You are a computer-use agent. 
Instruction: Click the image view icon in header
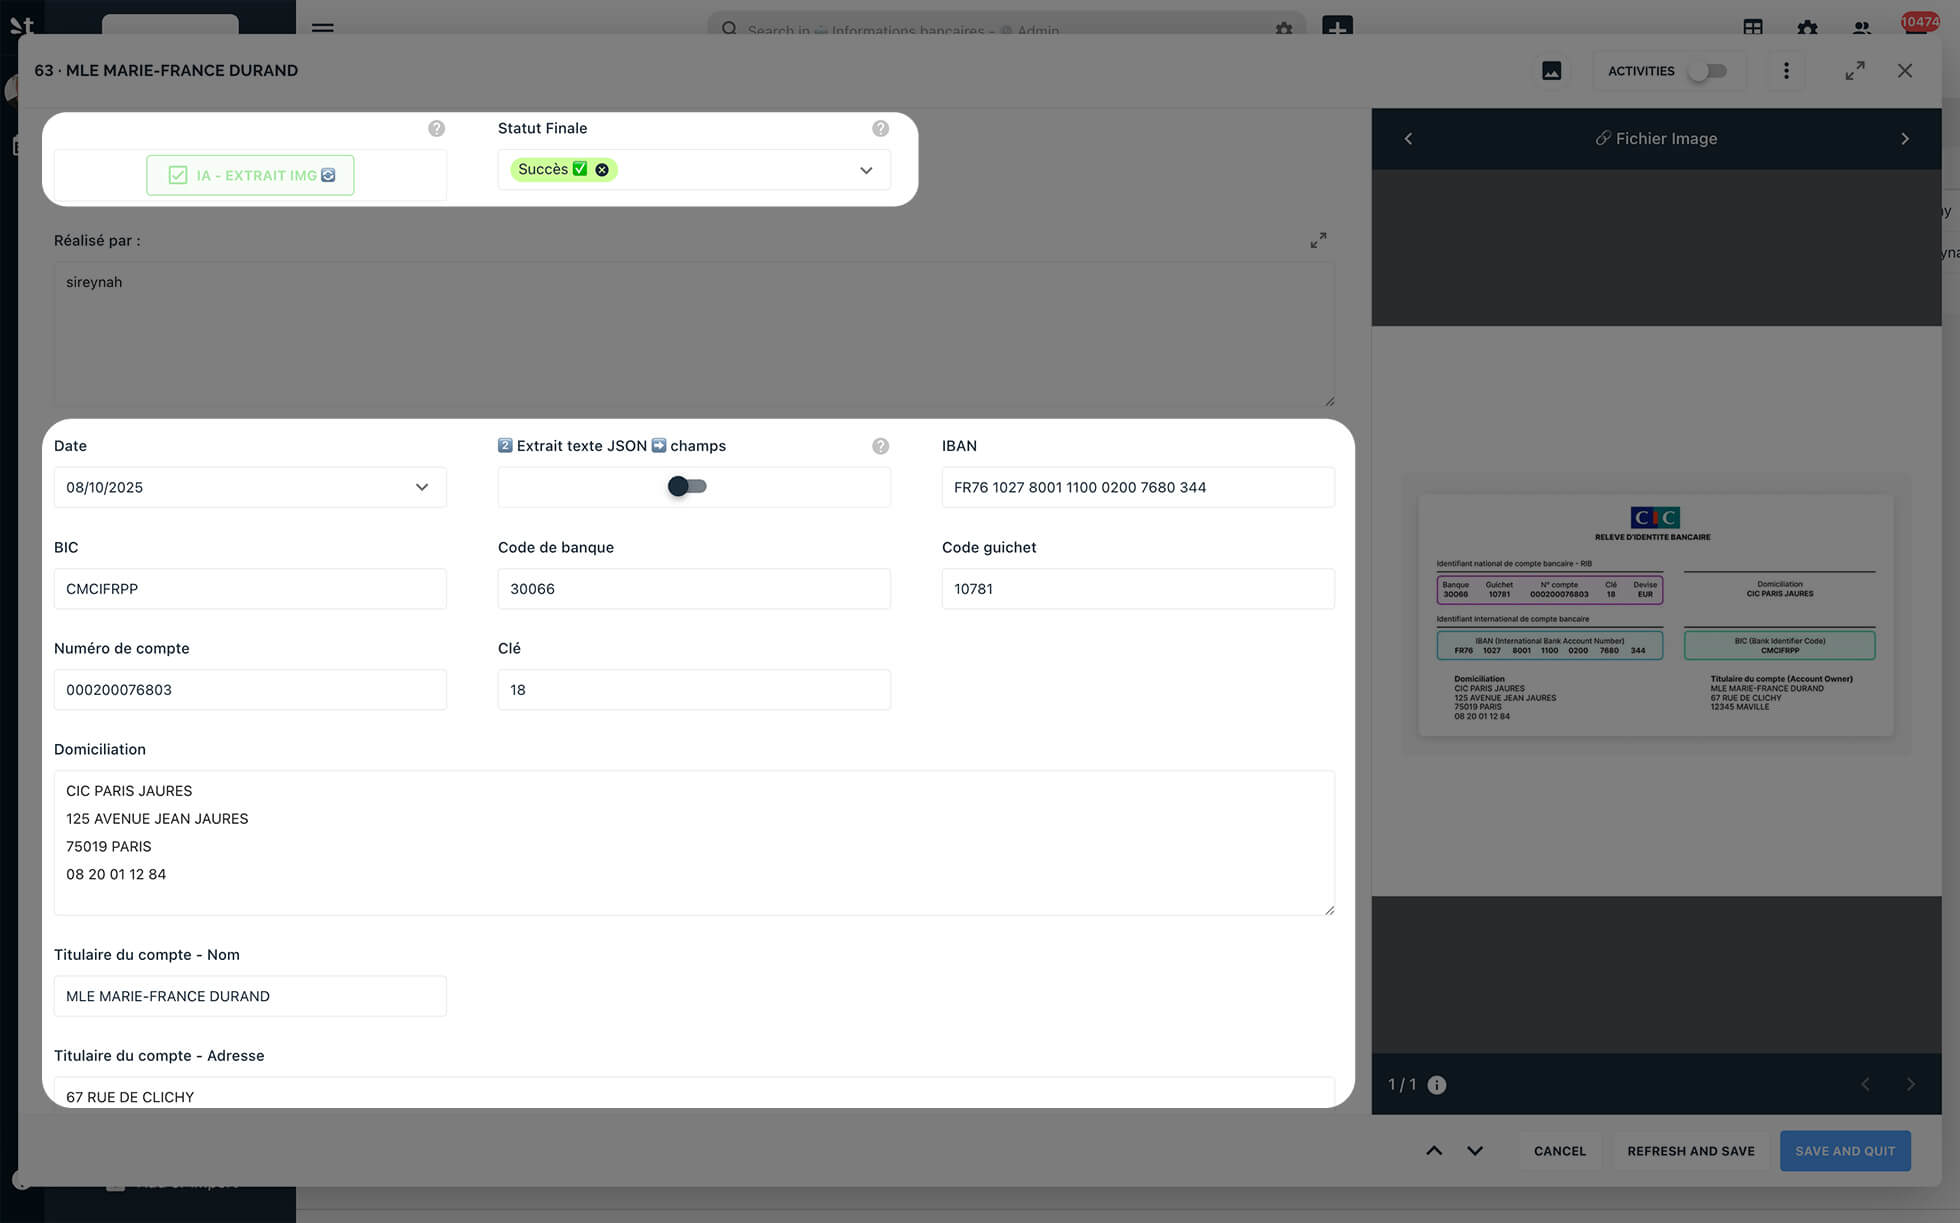(x=1551, y=71)
